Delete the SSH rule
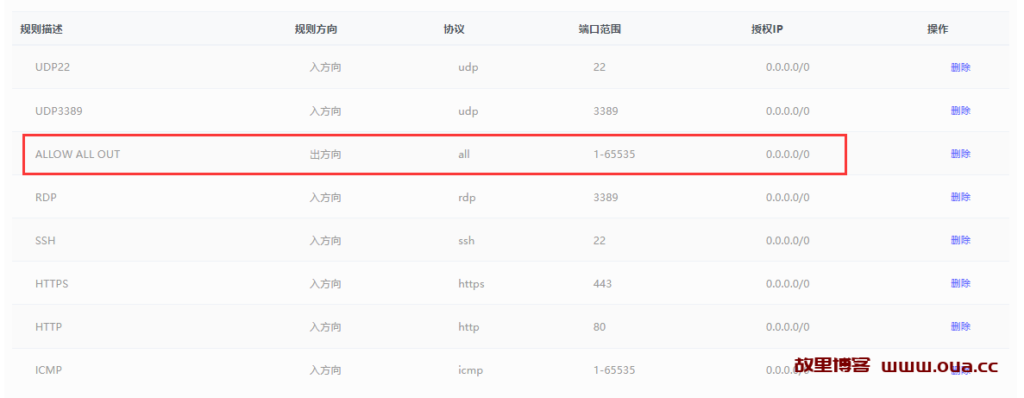 [960, 240]
